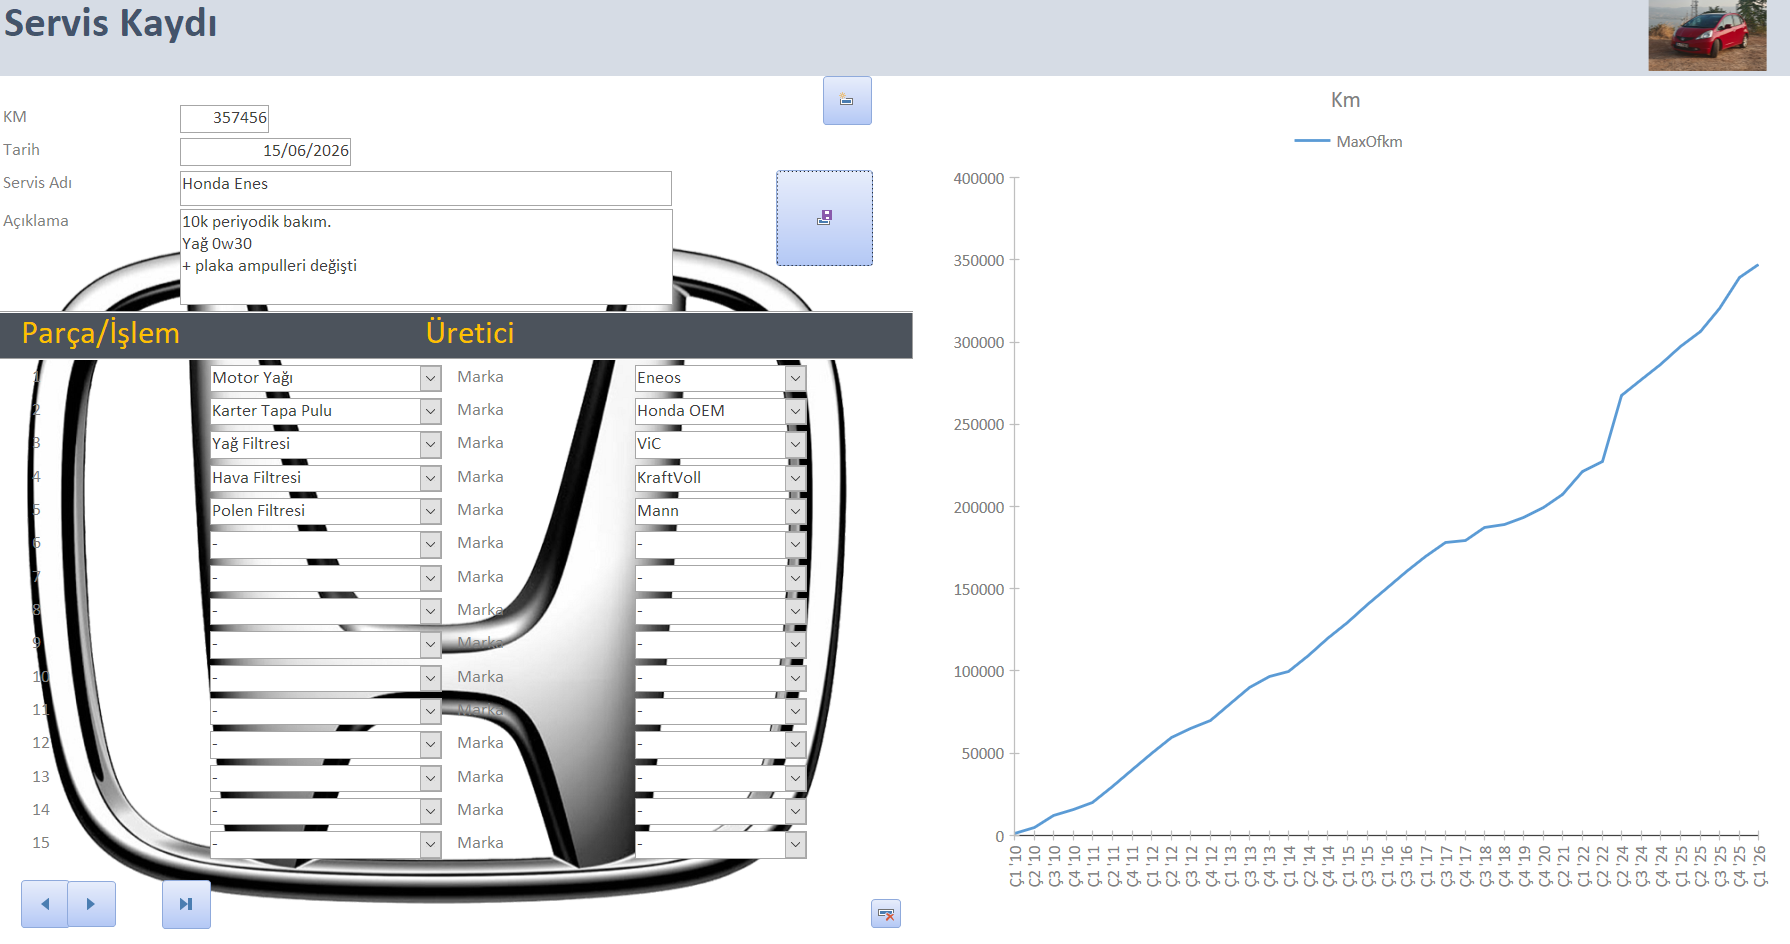Open the empty part dropdown in row 14

[x=430, y=811]
